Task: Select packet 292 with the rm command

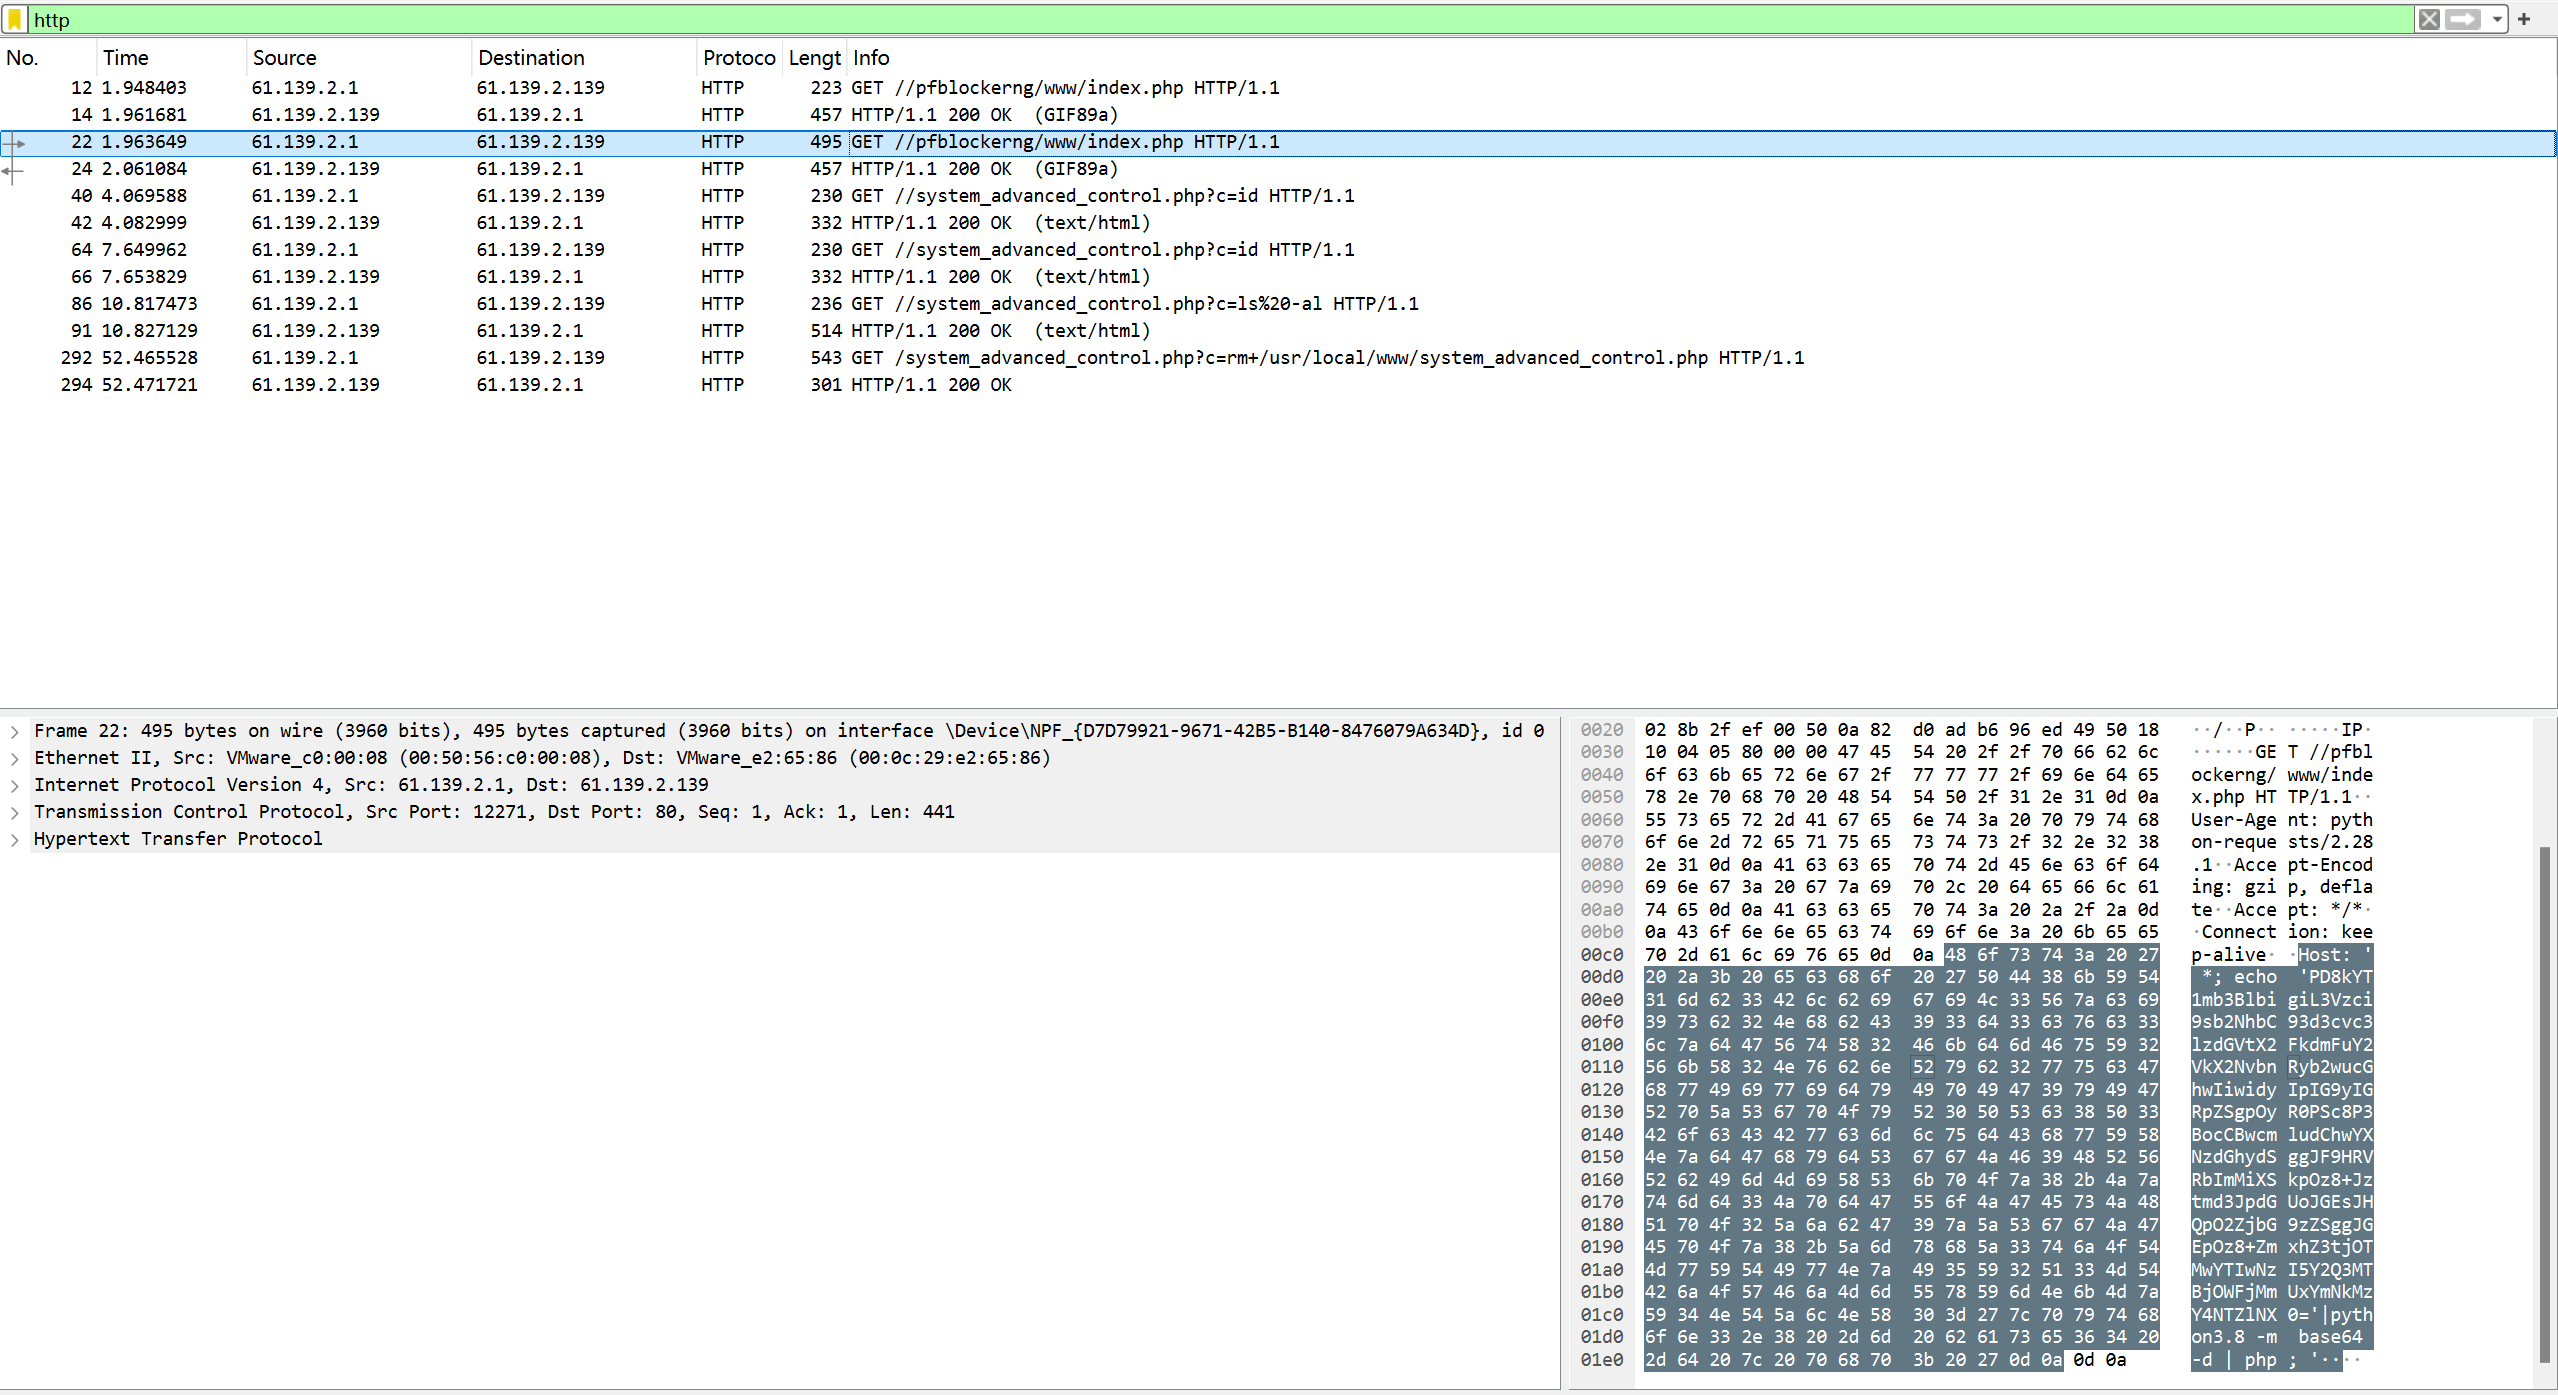Action: [x=1000, y=358]
